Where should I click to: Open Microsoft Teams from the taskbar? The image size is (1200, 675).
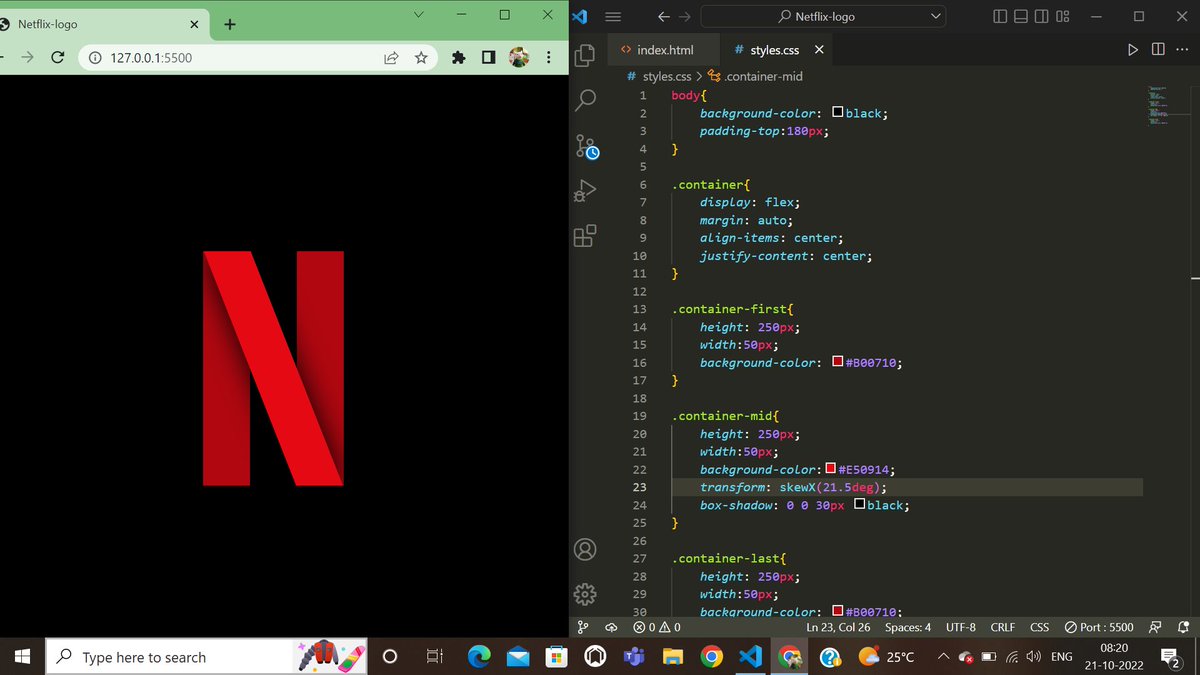[634, 657]
